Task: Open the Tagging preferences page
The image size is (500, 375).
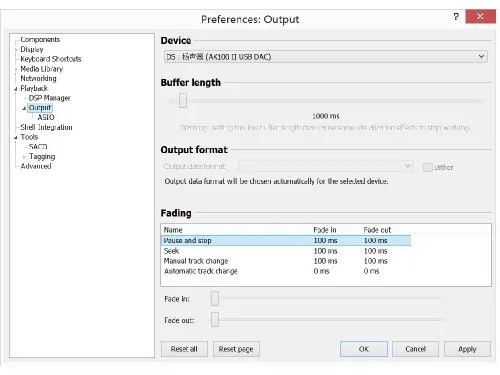Action: (x=42, y=156)
